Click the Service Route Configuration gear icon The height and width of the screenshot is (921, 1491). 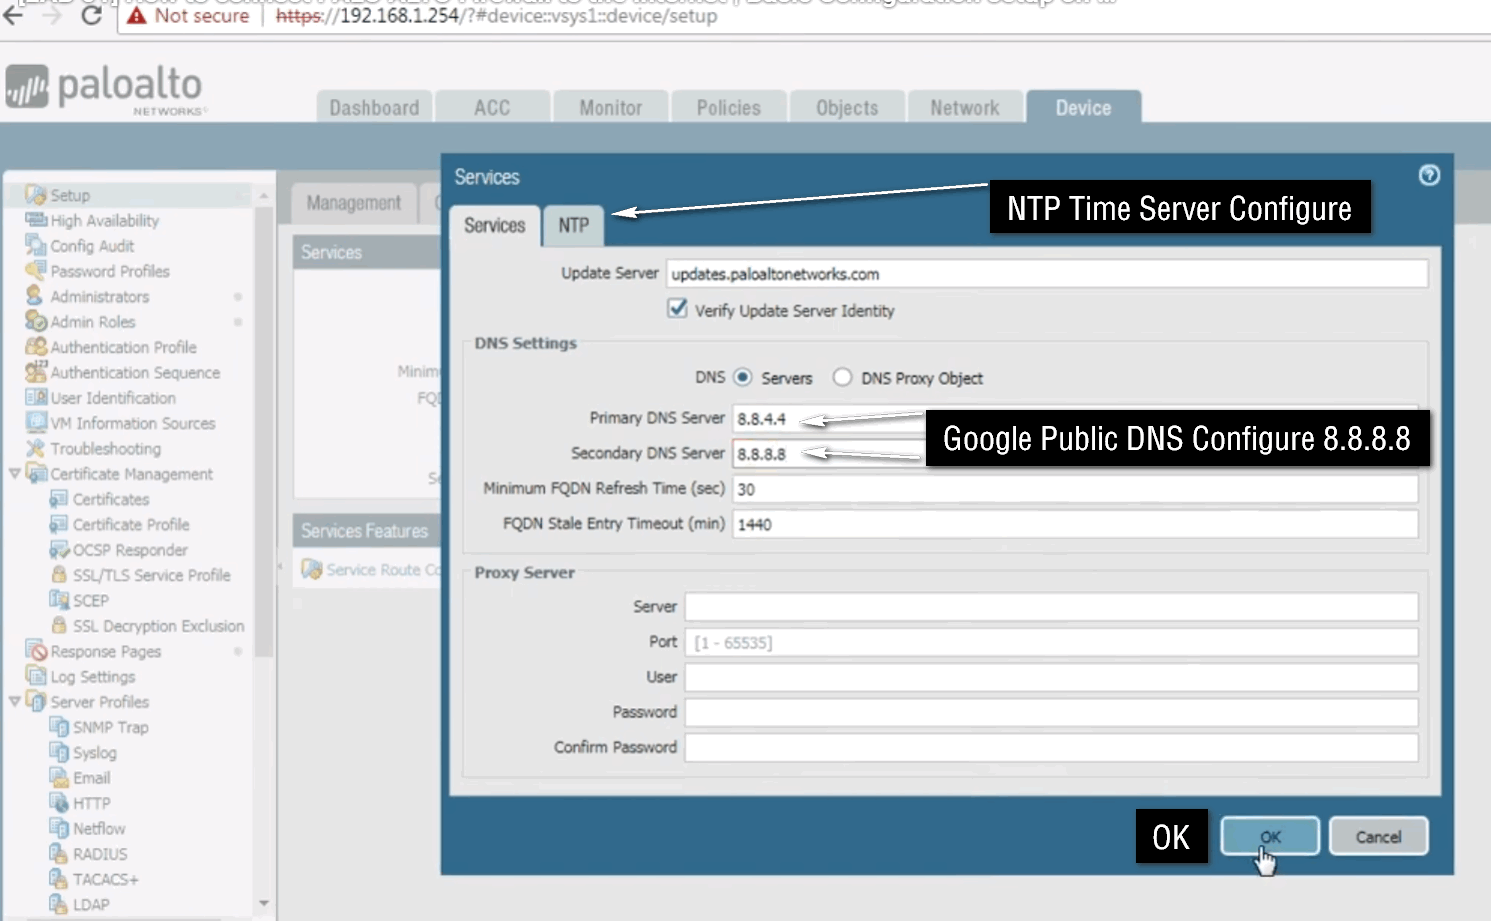[312, 569]
